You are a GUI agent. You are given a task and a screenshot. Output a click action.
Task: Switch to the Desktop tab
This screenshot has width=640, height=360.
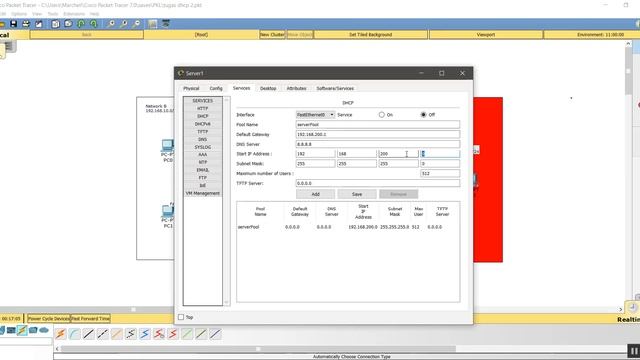pos(268,88)
